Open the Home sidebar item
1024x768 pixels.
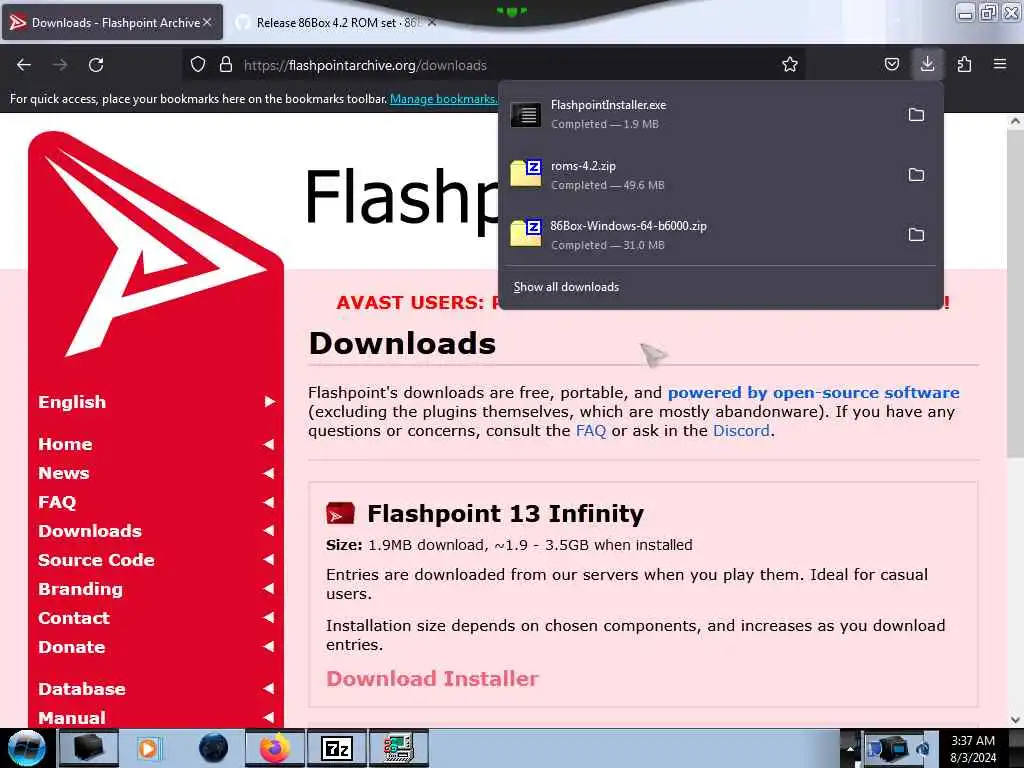pos(156,444)
